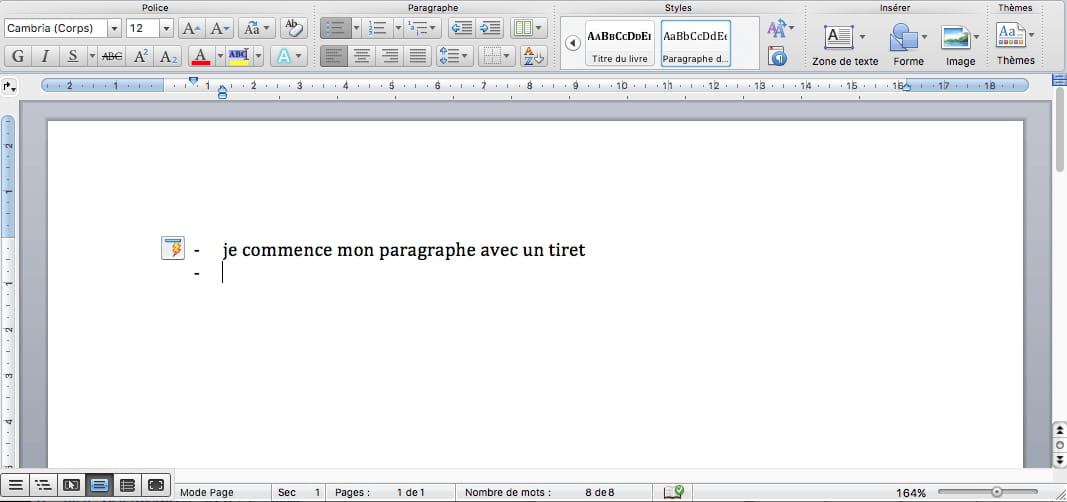1067x502 pixels.
Task: Select the center alignment icon
Action: (x=362, y=56)
